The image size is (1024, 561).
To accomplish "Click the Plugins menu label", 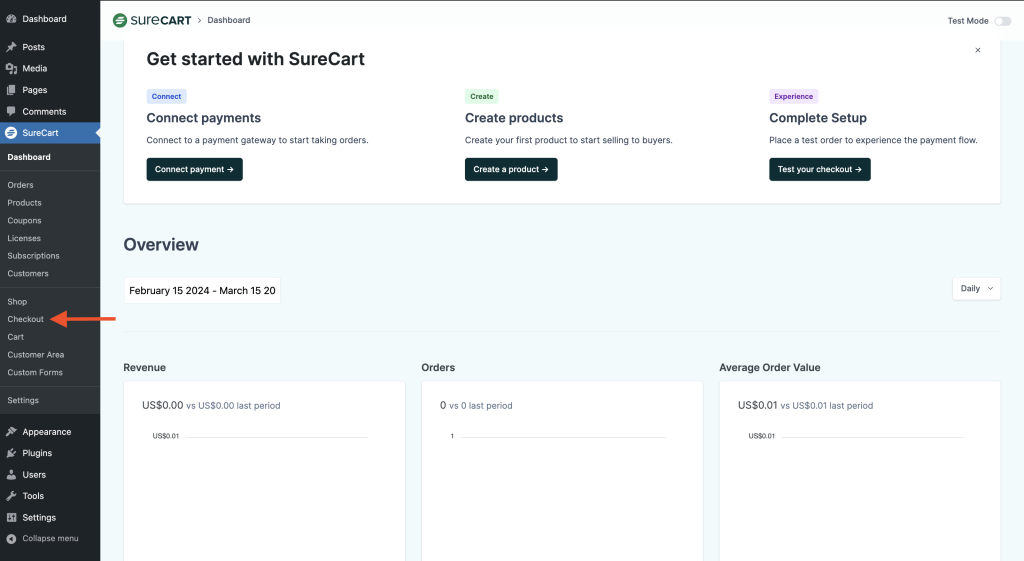I will tap(37, 453).
